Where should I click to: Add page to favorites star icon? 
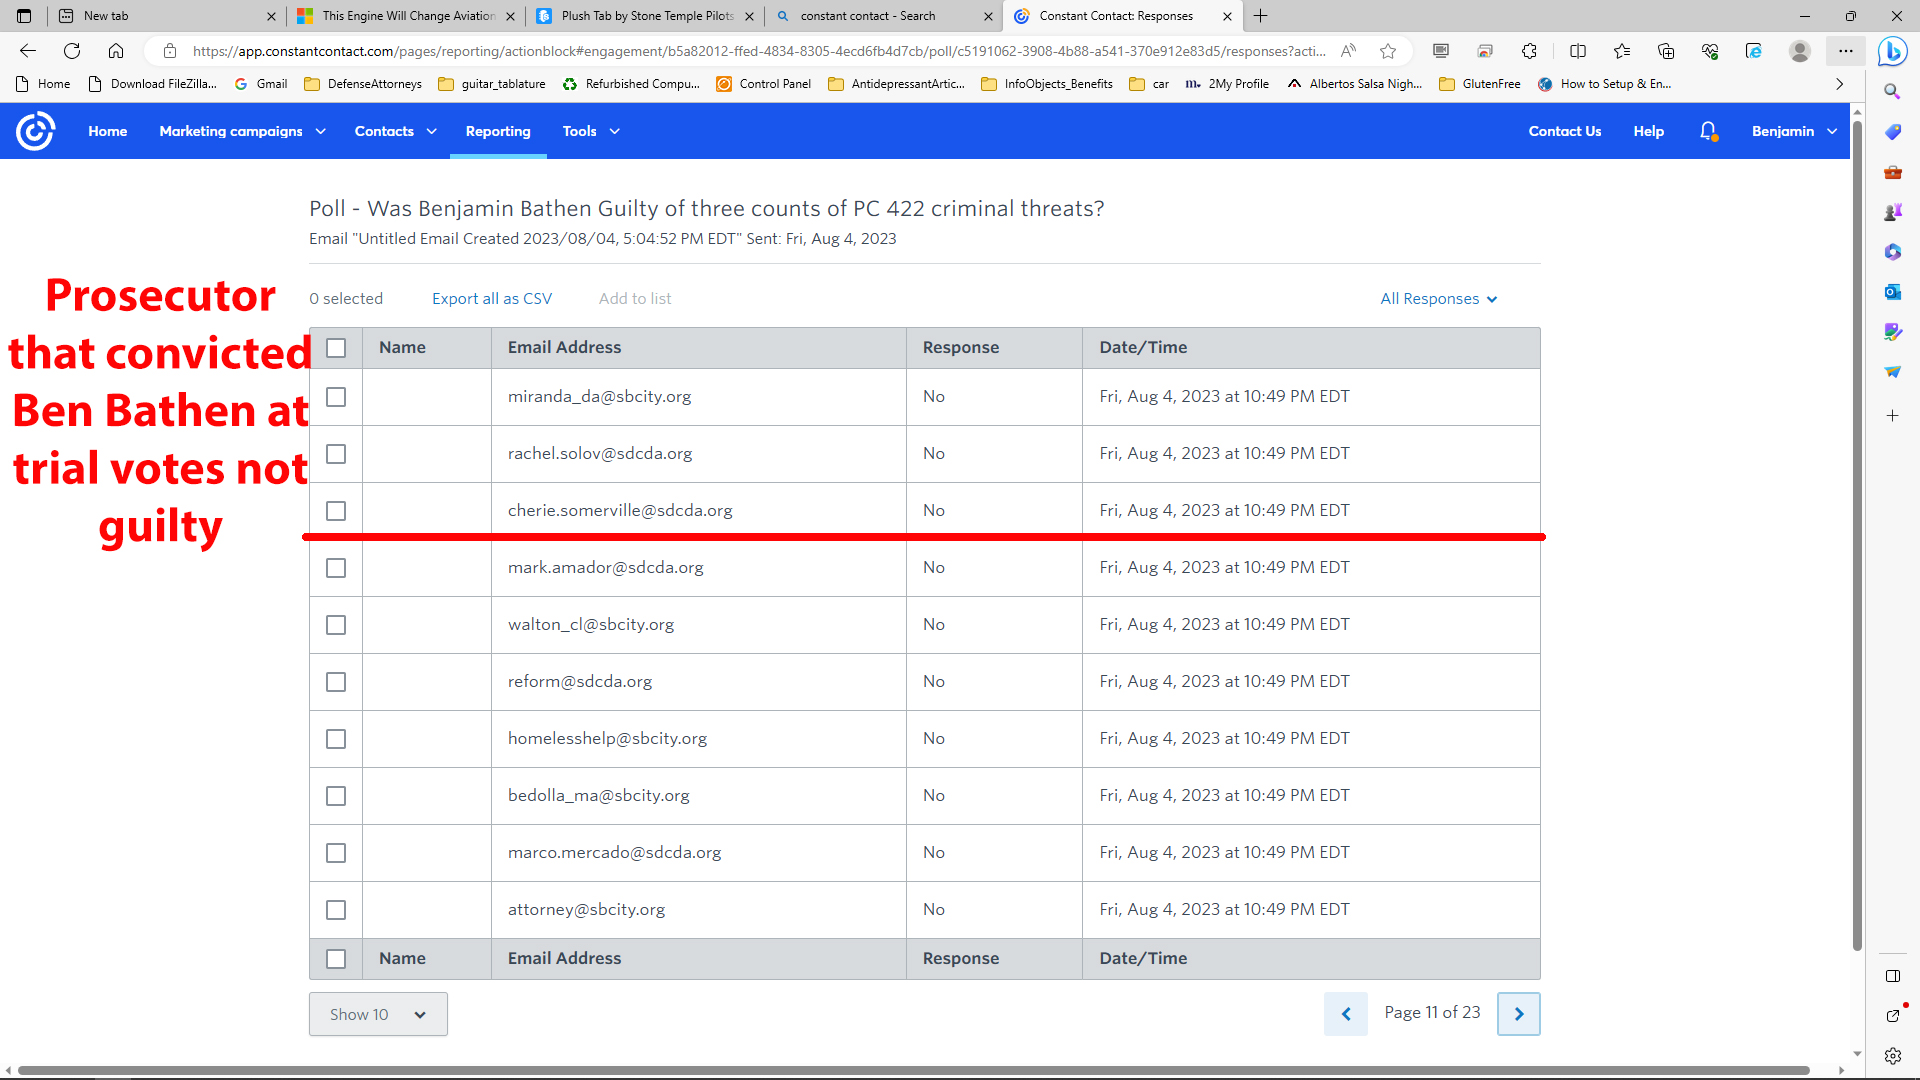[x=1388, y=51]
